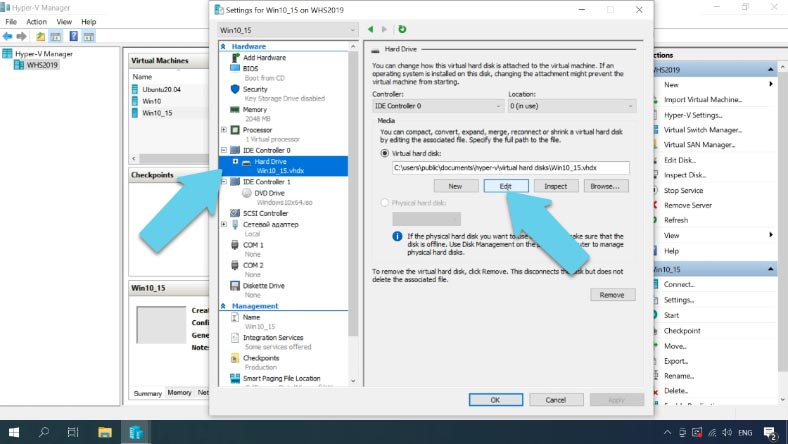The width and height of the screenshot is (788, 444).
Task: Open notification center on taskbar
Action: pyautogui.click(x=770, y=432)
